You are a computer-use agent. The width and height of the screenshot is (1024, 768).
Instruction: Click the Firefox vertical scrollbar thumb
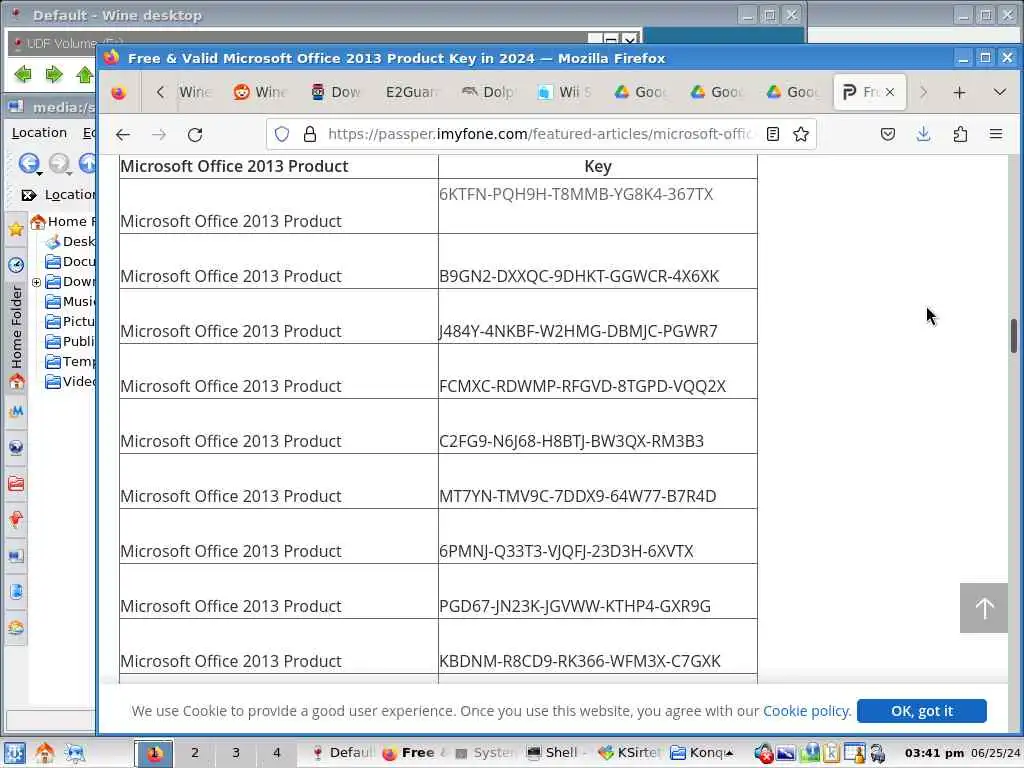pos(1014,336)
